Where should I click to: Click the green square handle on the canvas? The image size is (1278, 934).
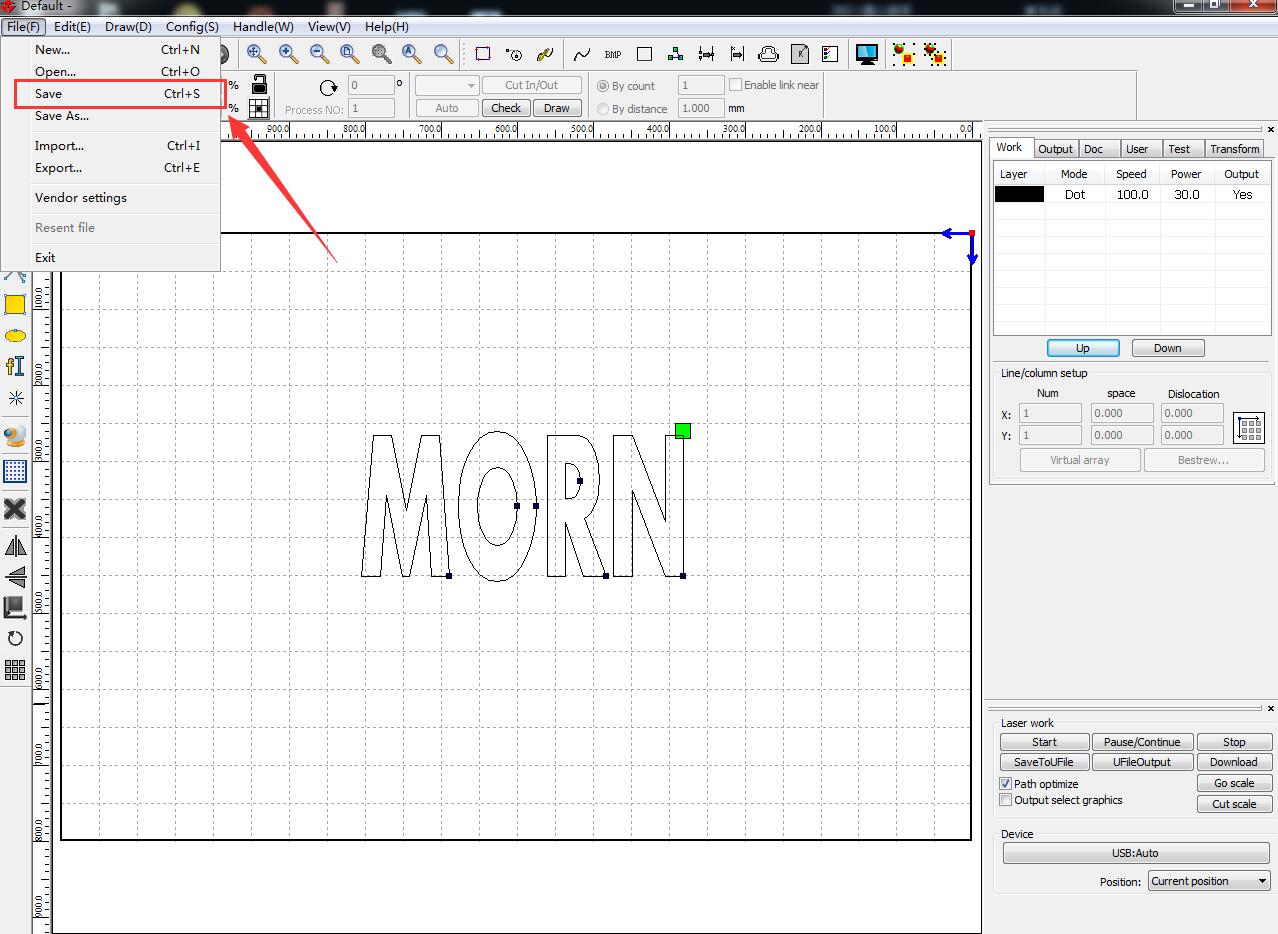pyautogui.click(x=683, y=431)
